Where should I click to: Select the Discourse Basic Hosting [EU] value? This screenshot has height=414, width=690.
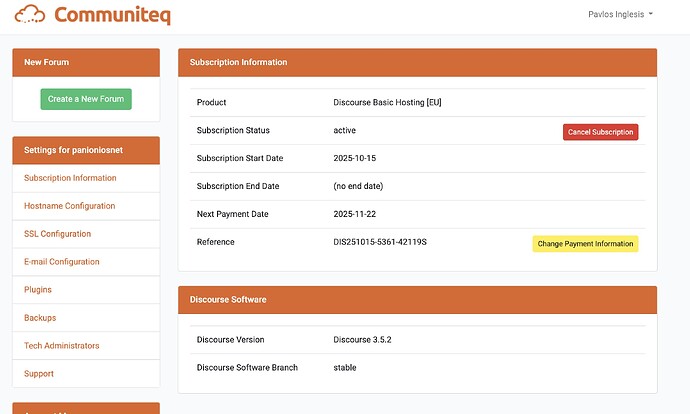coord(387,102)
